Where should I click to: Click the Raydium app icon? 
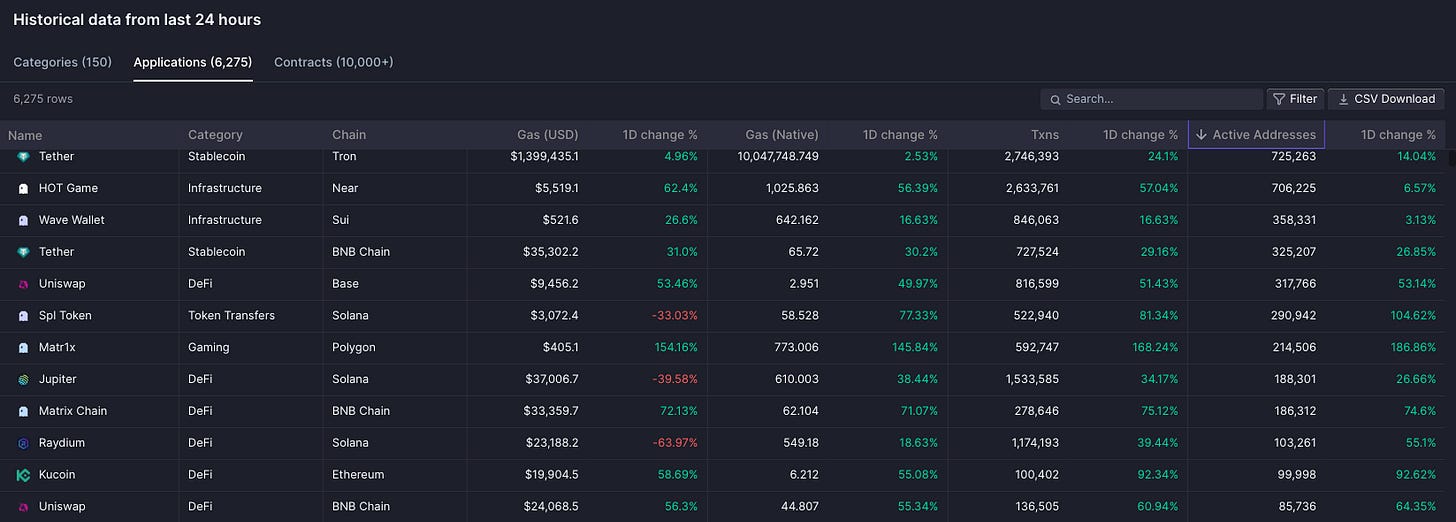pyautogui.click(x=24, y=443)
